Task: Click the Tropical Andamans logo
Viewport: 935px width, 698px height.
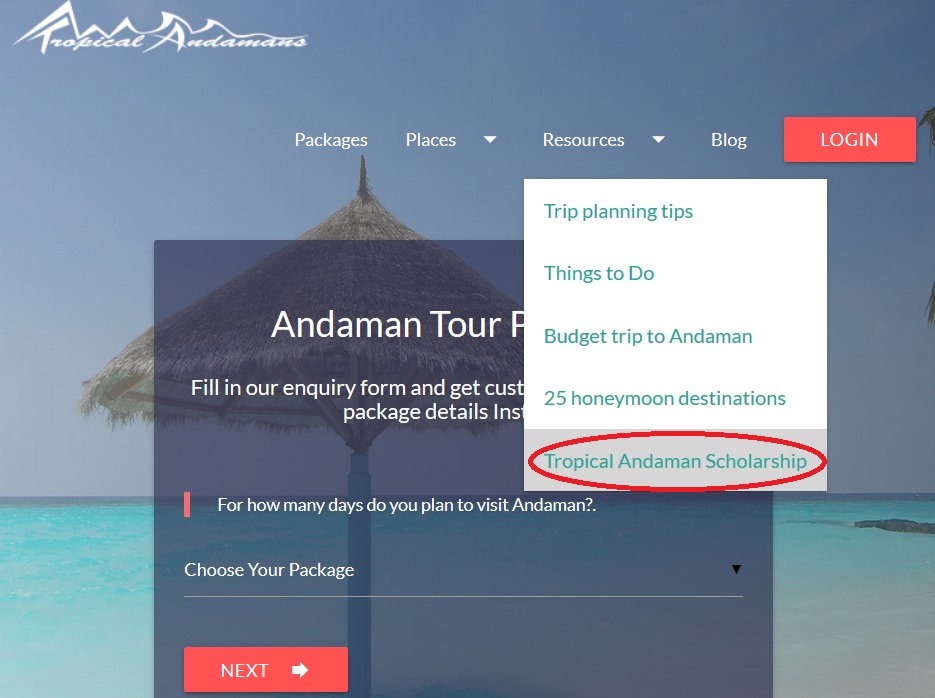Action: pos(160,27)
